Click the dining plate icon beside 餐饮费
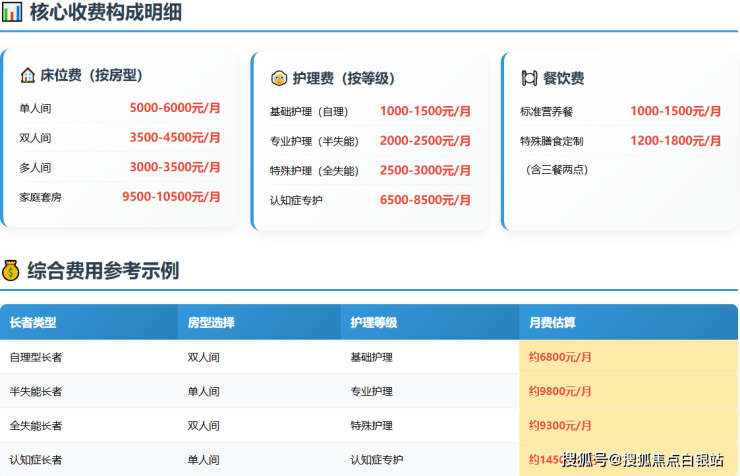The width and height of the screenshot is (740, 476). pyautogui.click(x=529, y=78)
